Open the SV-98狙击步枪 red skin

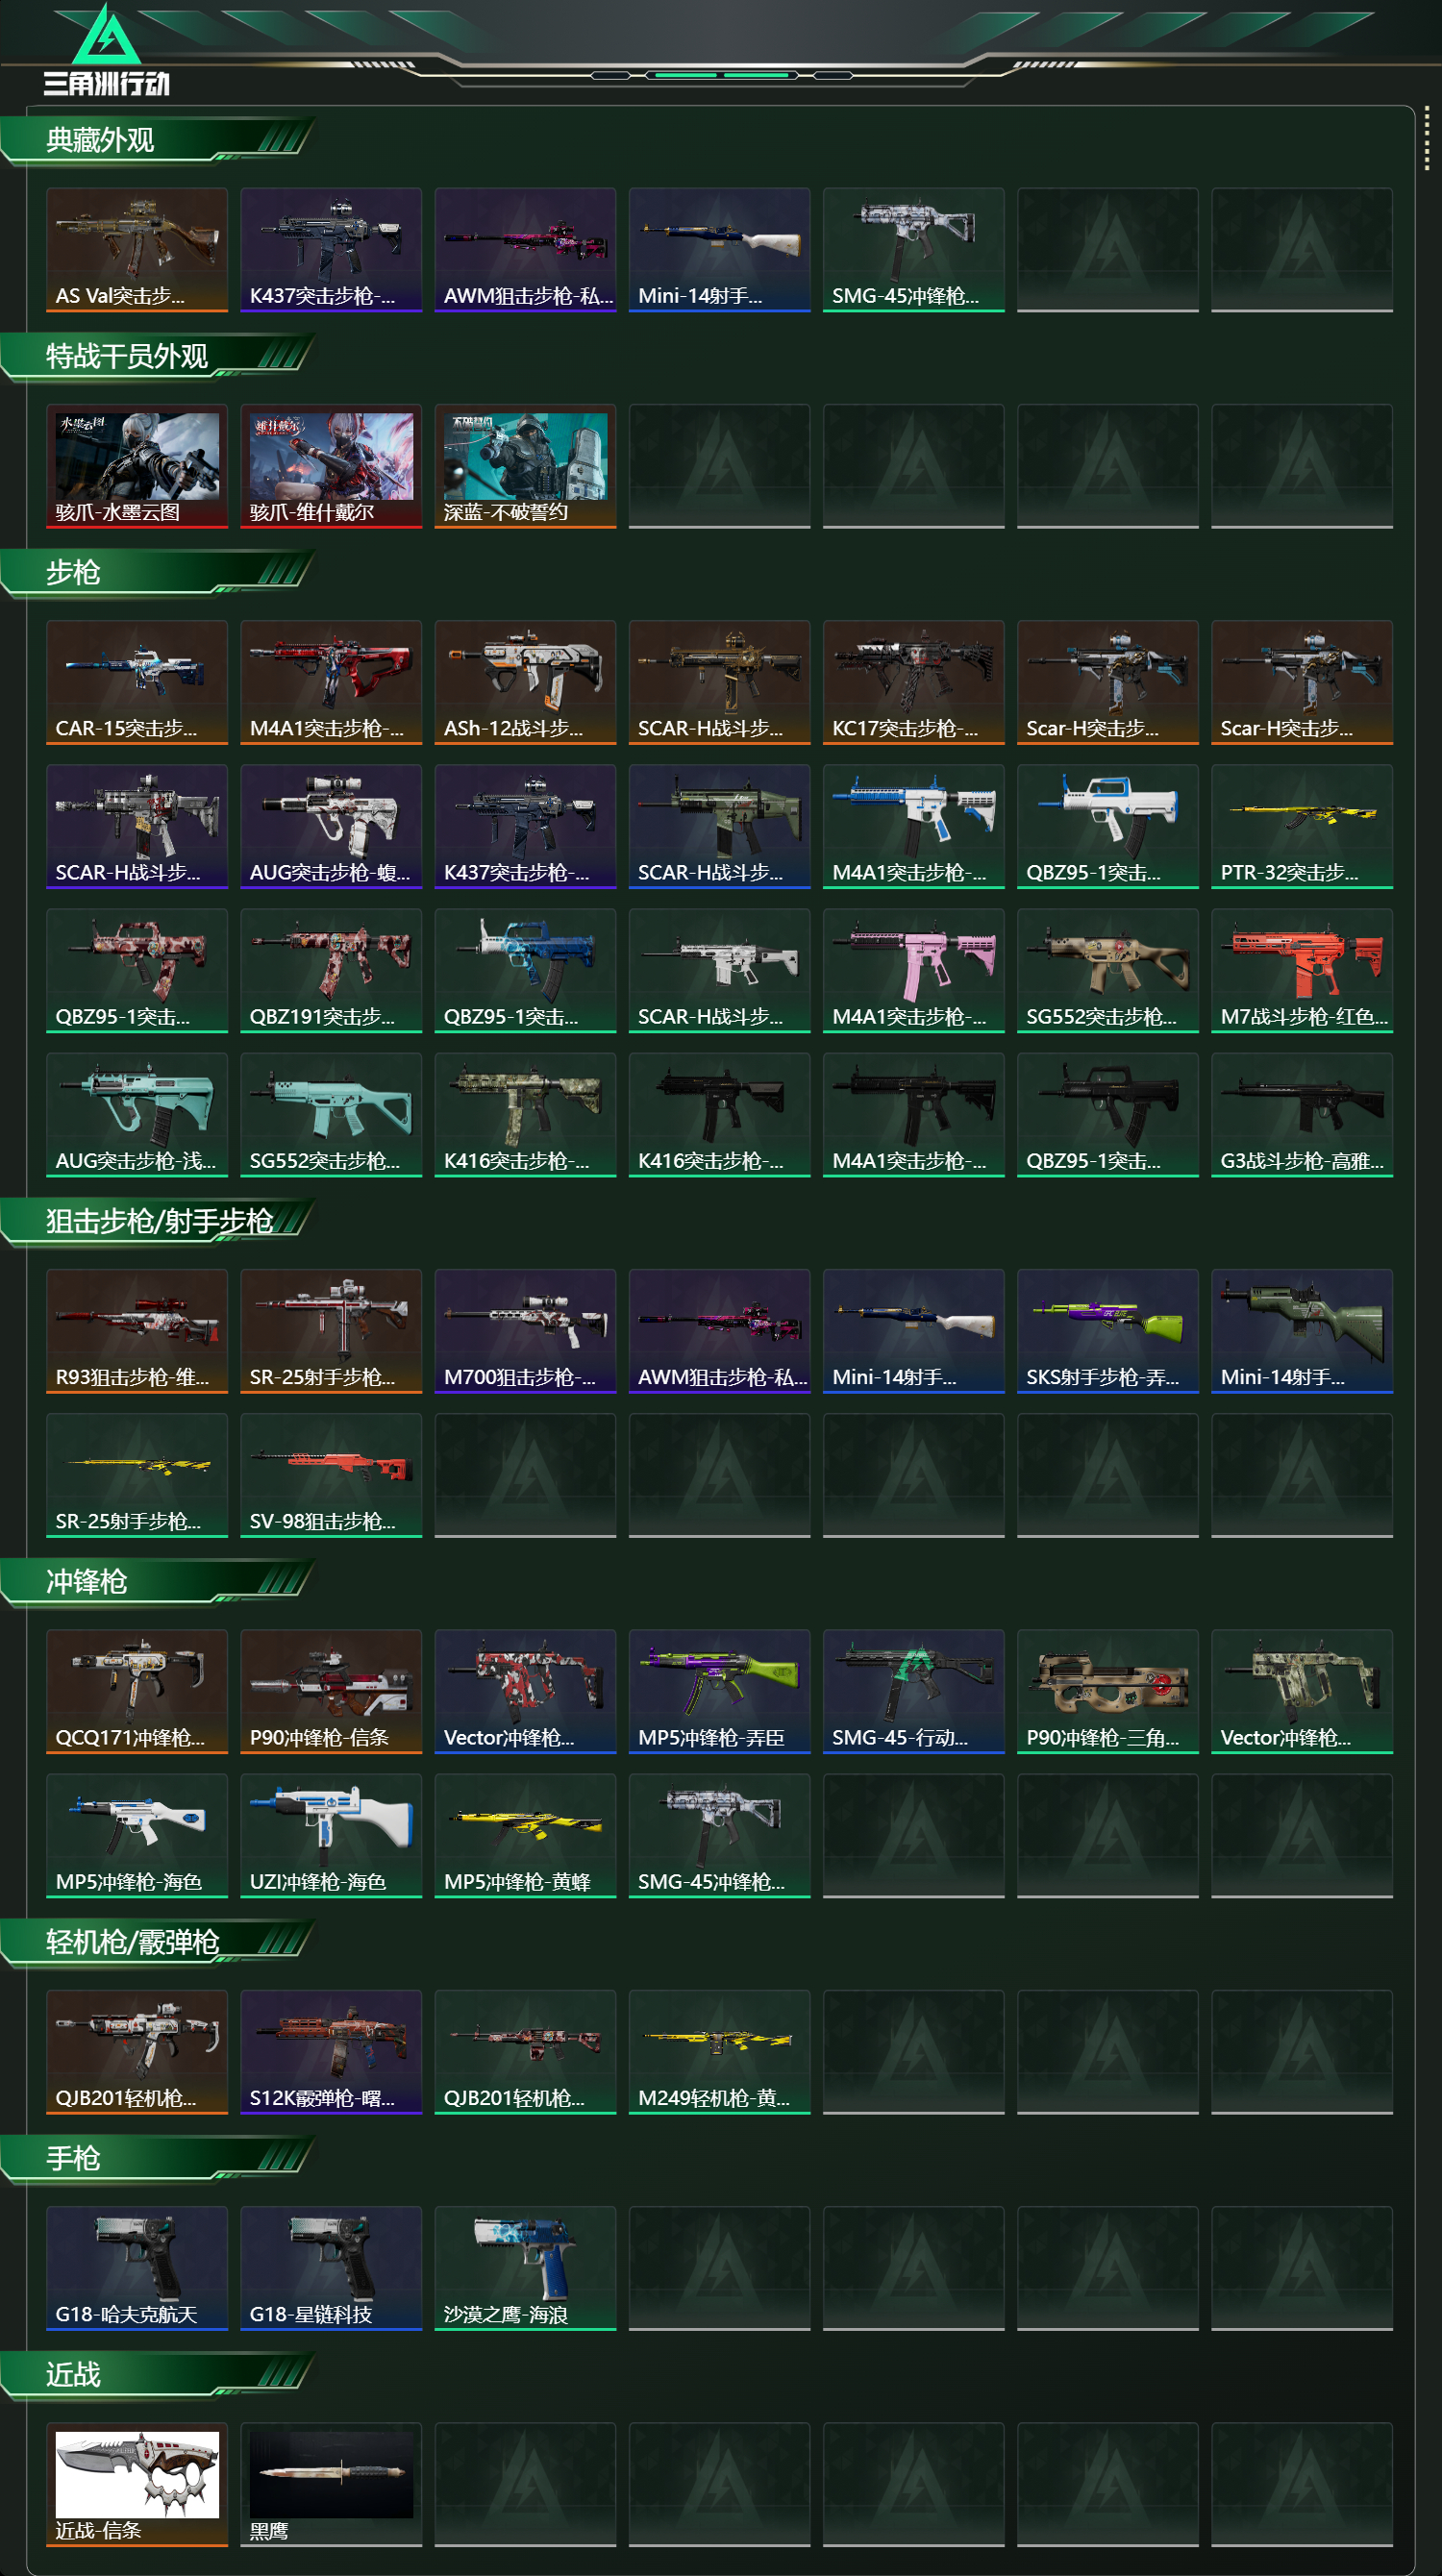click(x=331, y=1475)
